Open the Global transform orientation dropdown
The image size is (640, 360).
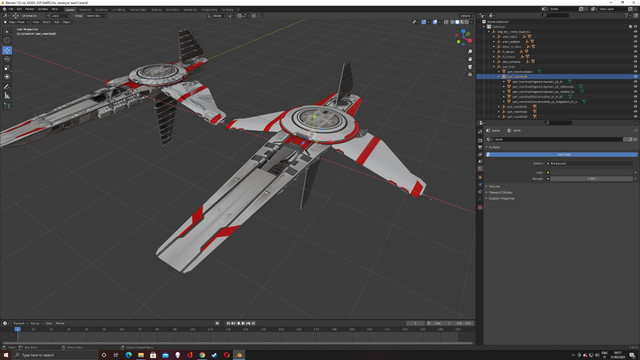click(x=216, y=16)
